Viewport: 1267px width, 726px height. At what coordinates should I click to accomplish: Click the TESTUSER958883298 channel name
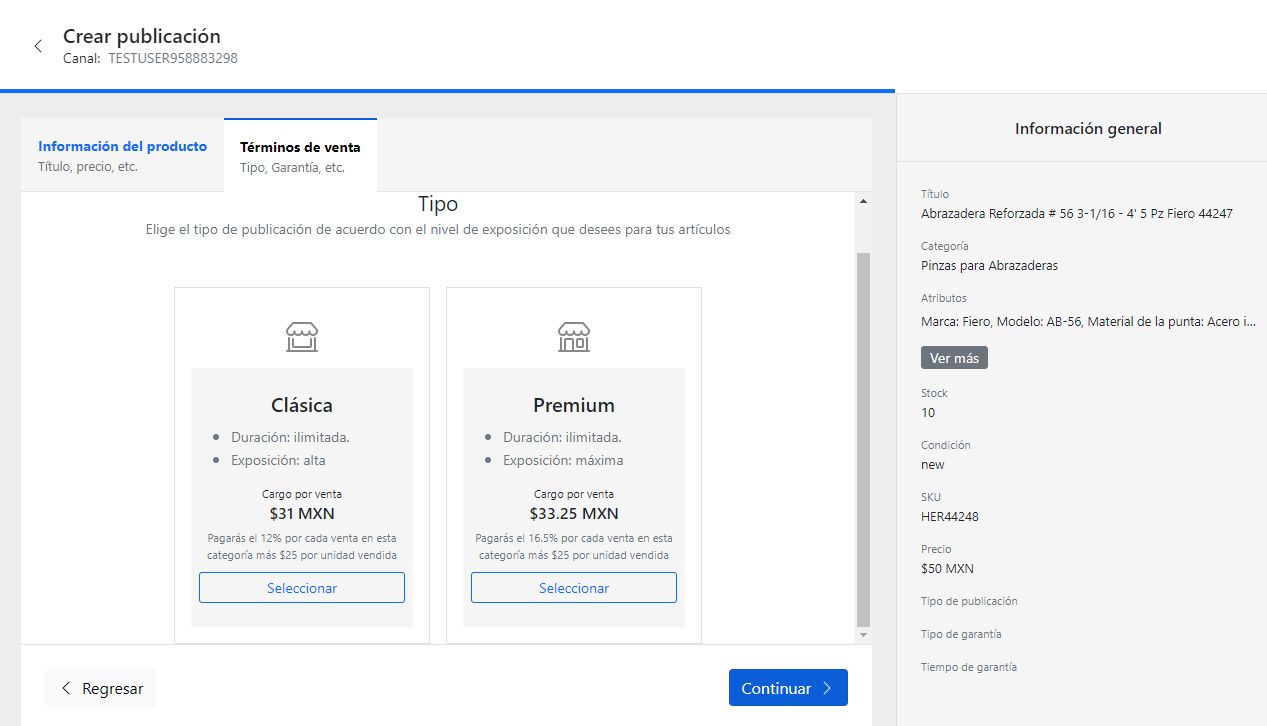point(173,58)
